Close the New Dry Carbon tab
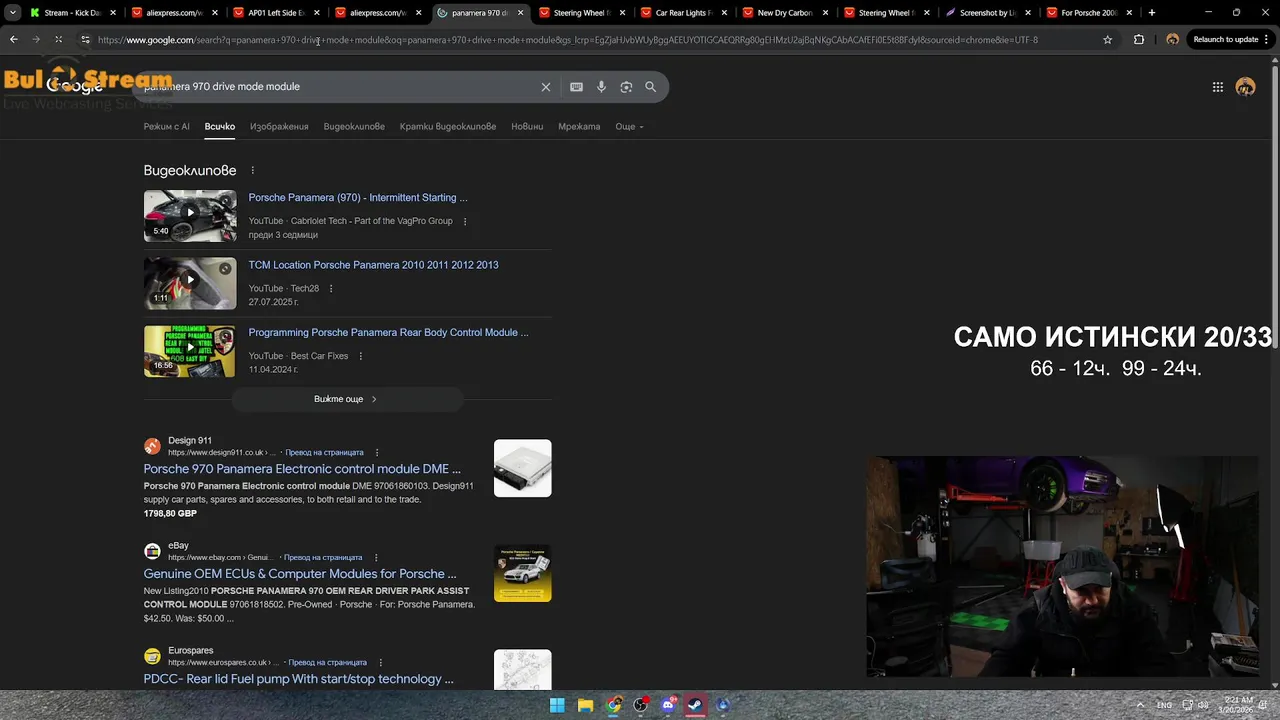1280x720 pixels. (x=825, y=13)
